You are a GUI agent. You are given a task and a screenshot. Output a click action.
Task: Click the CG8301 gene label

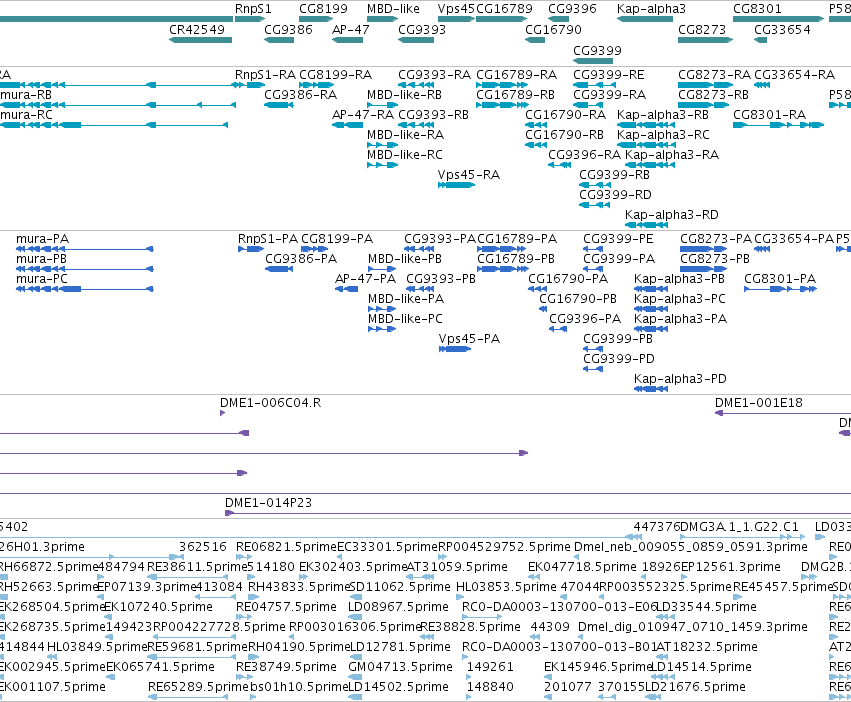757,9
